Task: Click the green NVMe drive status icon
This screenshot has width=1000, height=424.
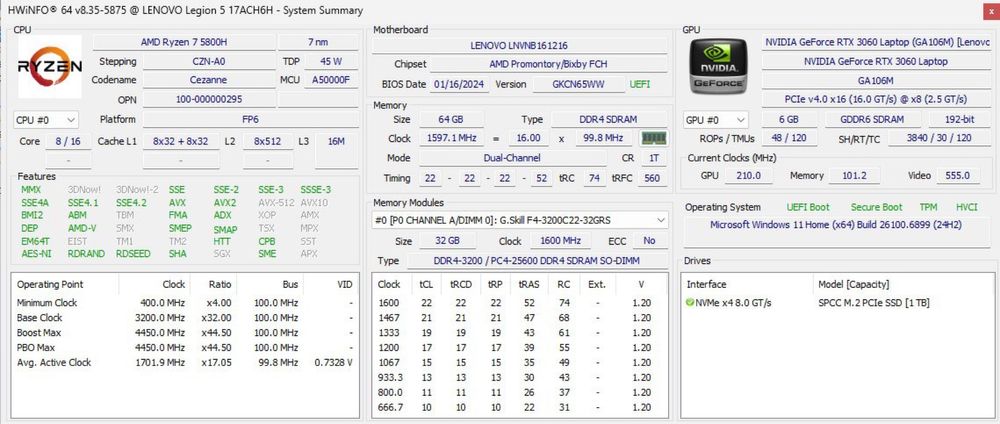Action: click(690, 303)
